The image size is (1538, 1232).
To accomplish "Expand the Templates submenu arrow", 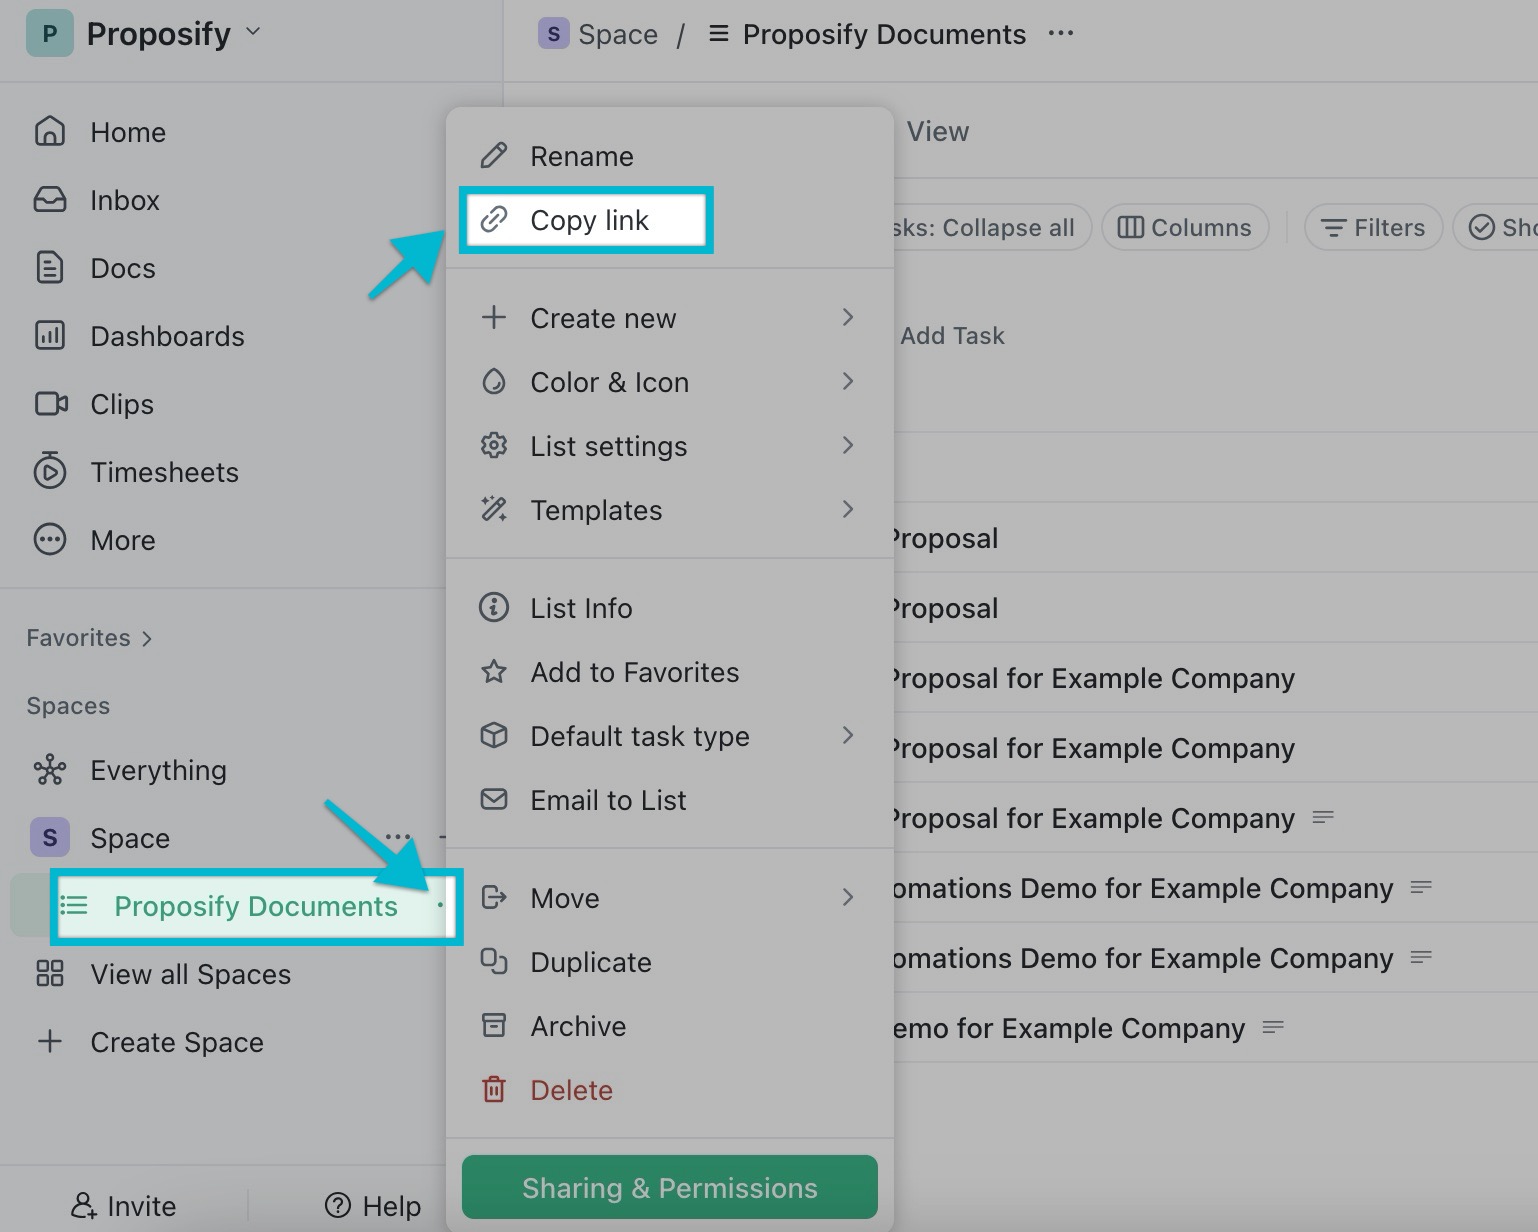I will click(x=848, y=510).
